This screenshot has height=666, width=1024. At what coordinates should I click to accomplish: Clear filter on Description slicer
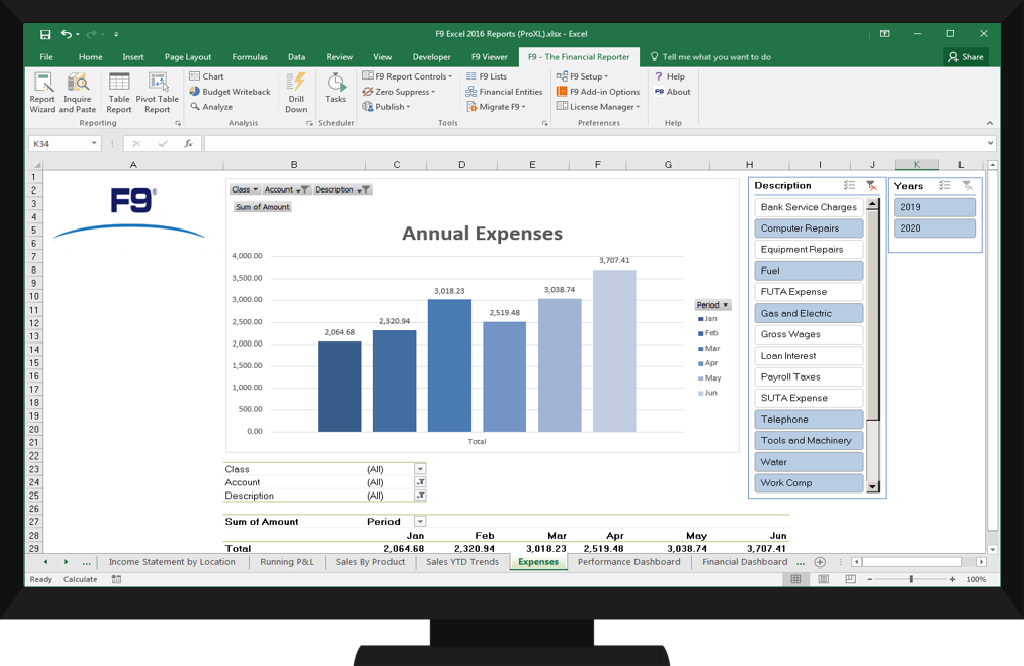(871, 185)
